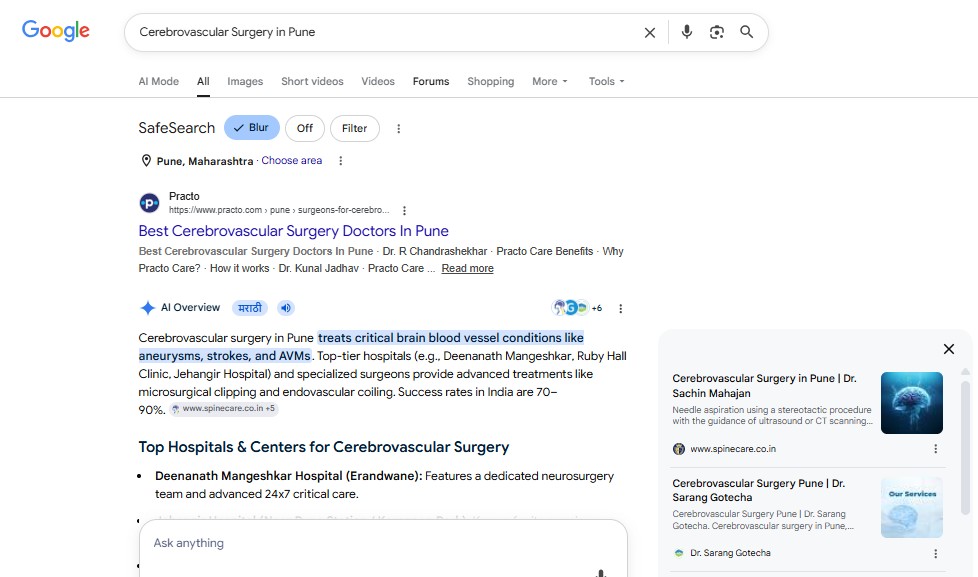Select SafeSearch Filter option

pyautogui.click(x=354, y=128)
